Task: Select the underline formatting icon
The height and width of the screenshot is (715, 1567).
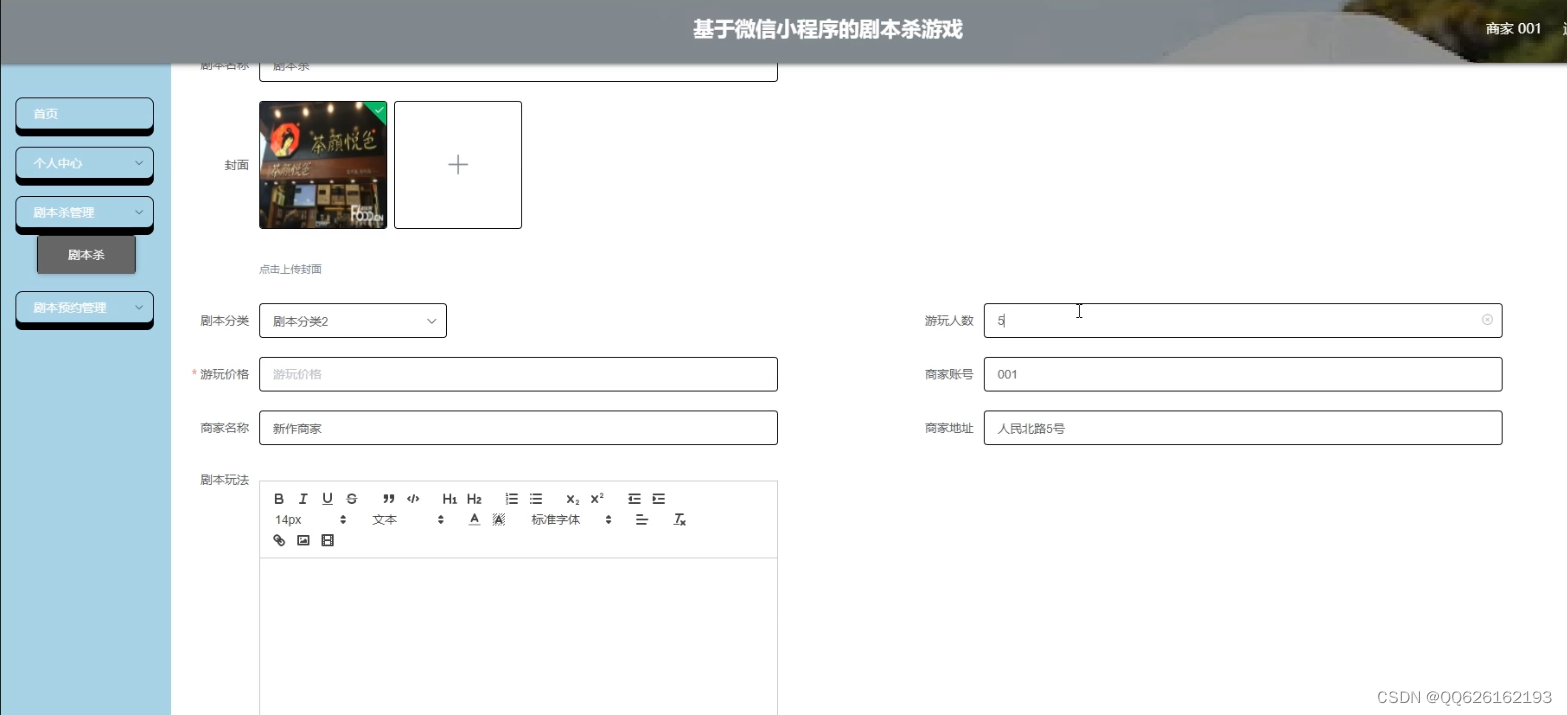Action: coord(327,498)
